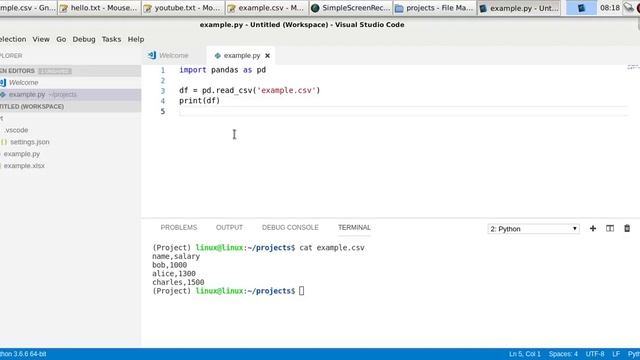Add a new terminal with plus icon

[593, 229]
